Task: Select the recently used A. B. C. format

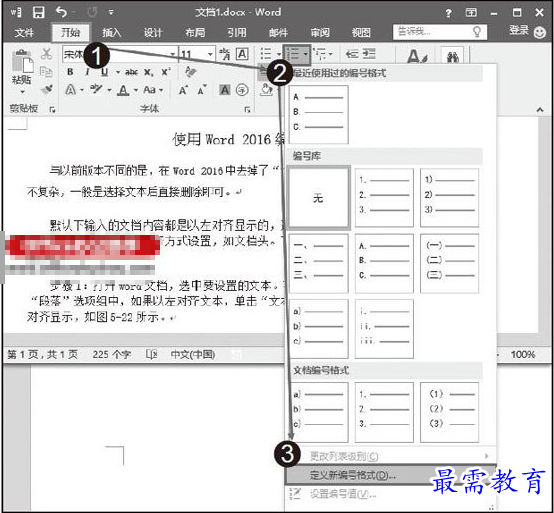Action: tap(318, 114)
